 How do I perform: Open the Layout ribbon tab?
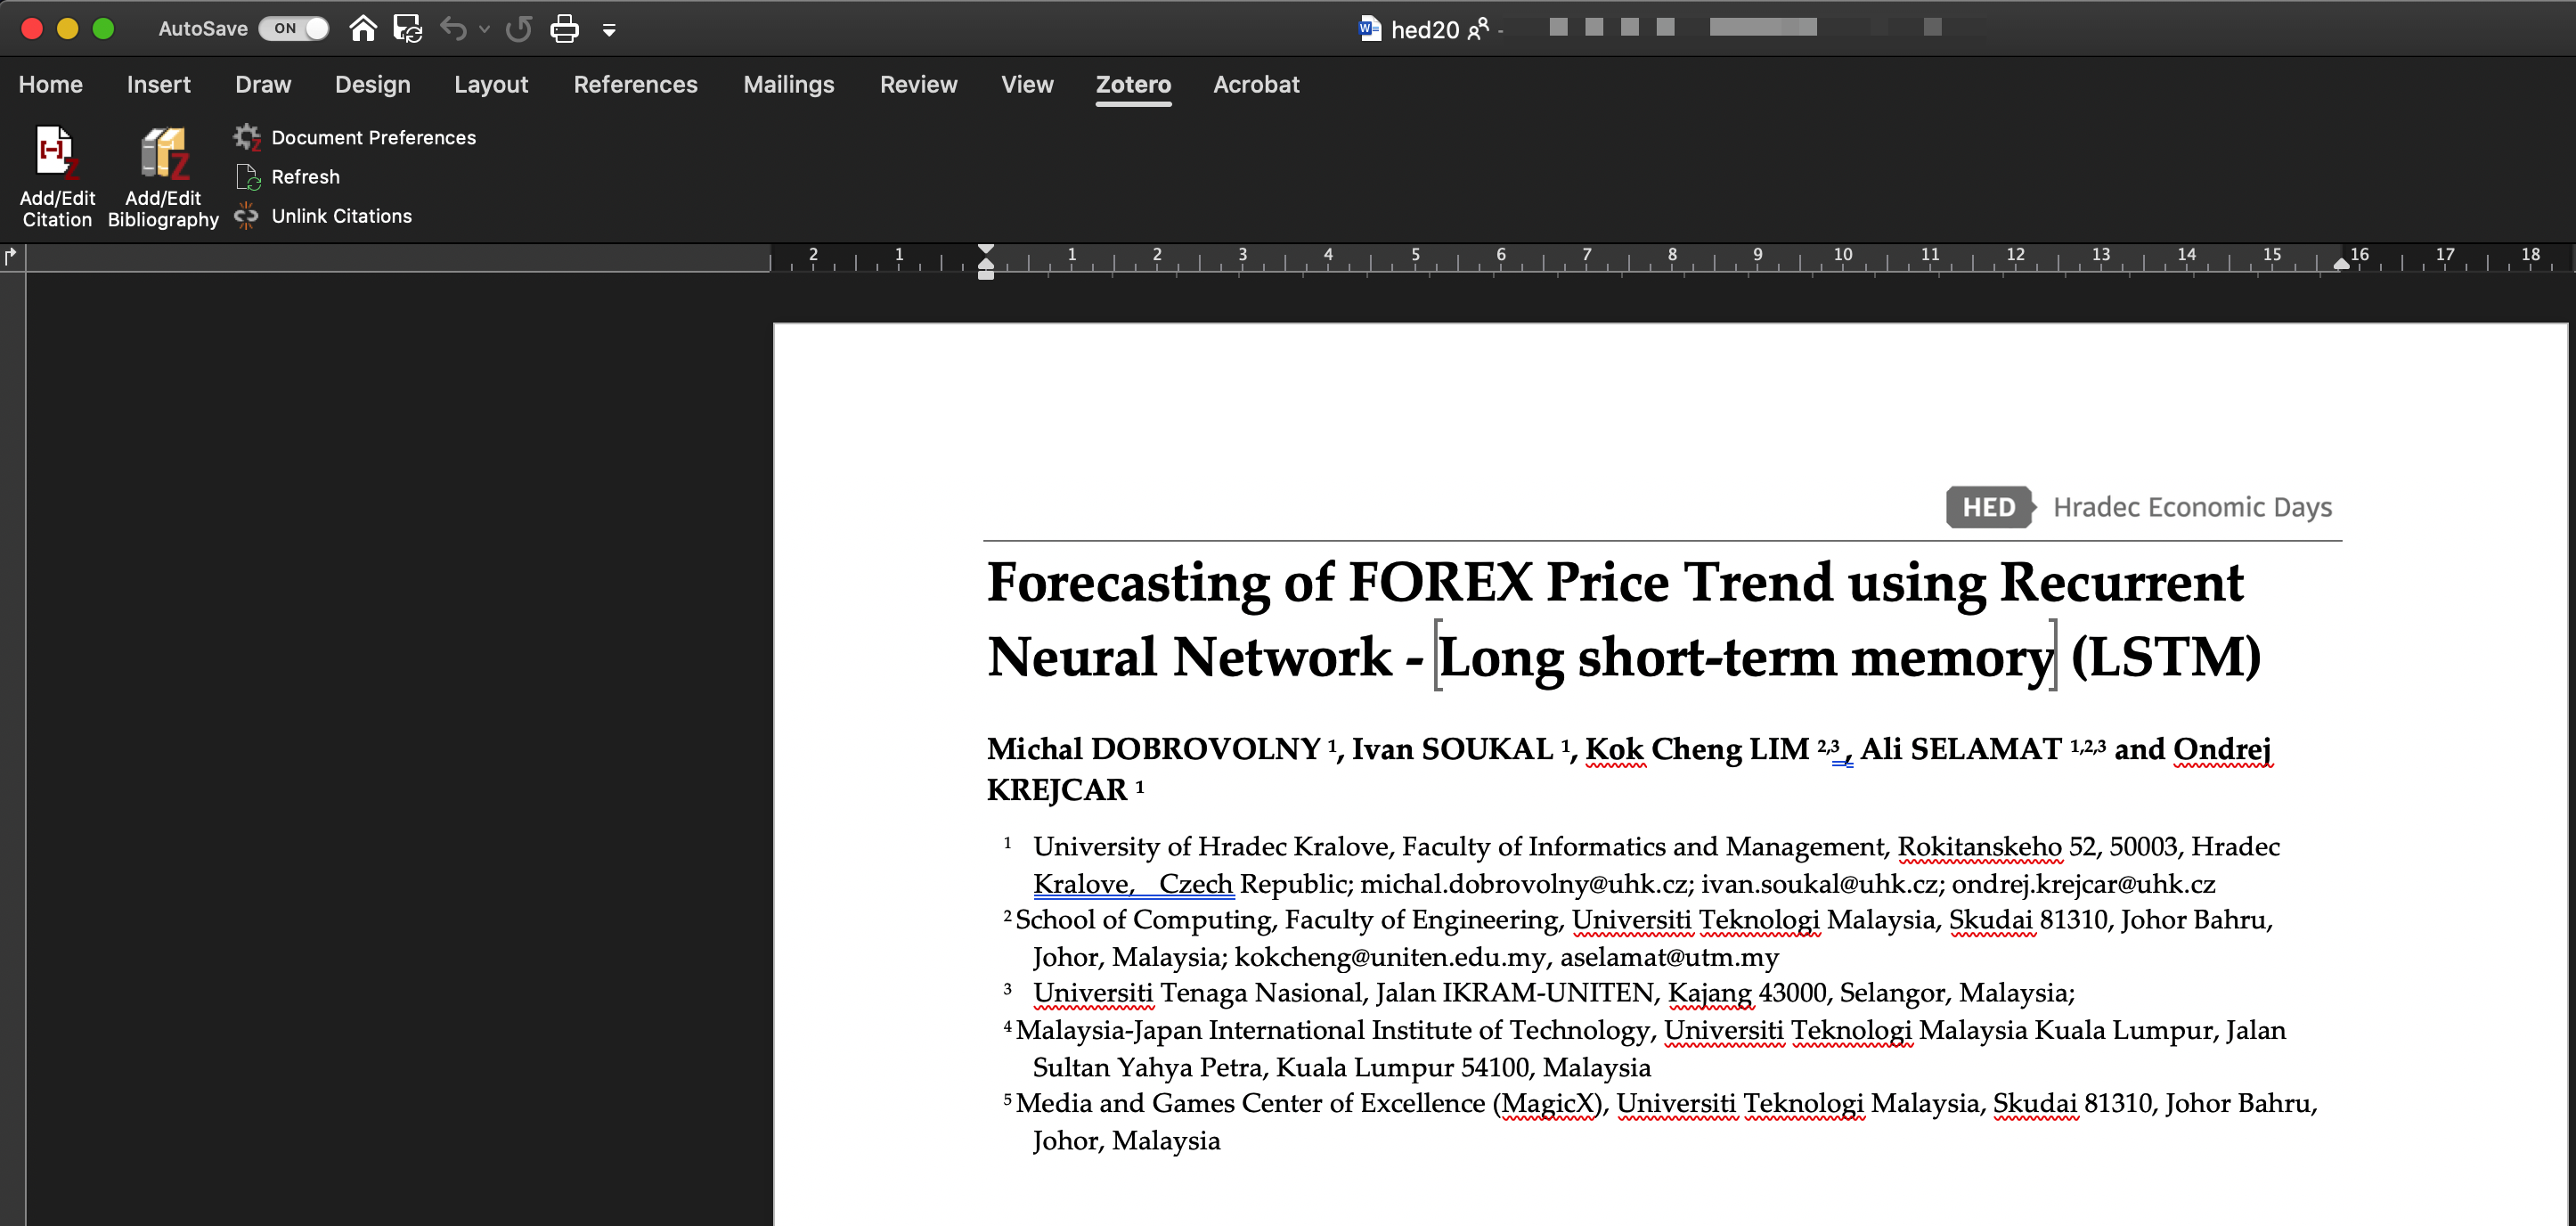pos(491,84)
